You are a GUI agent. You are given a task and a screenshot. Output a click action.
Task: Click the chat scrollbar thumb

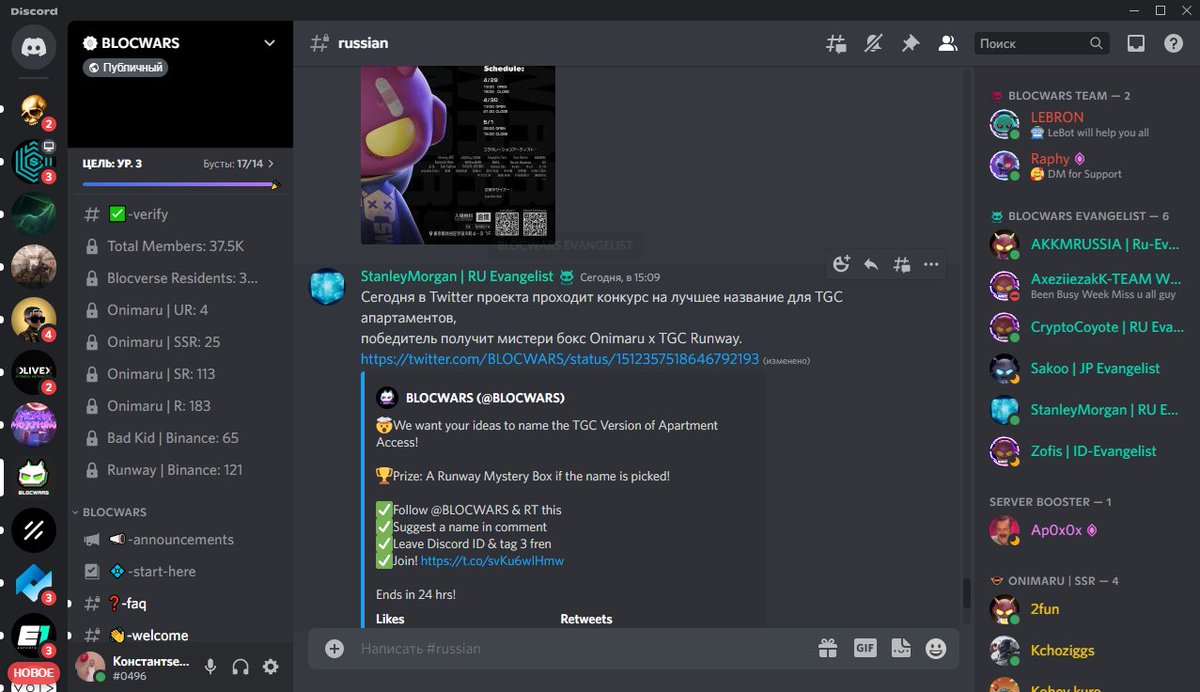pyautogui.click(x=966, y=592)
